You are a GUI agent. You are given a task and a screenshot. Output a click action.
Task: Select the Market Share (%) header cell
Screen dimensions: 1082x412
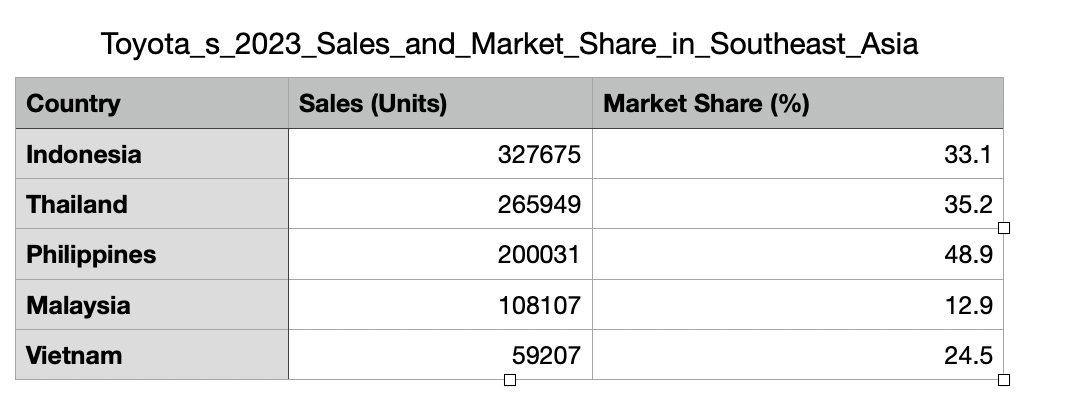click(797, 103)
